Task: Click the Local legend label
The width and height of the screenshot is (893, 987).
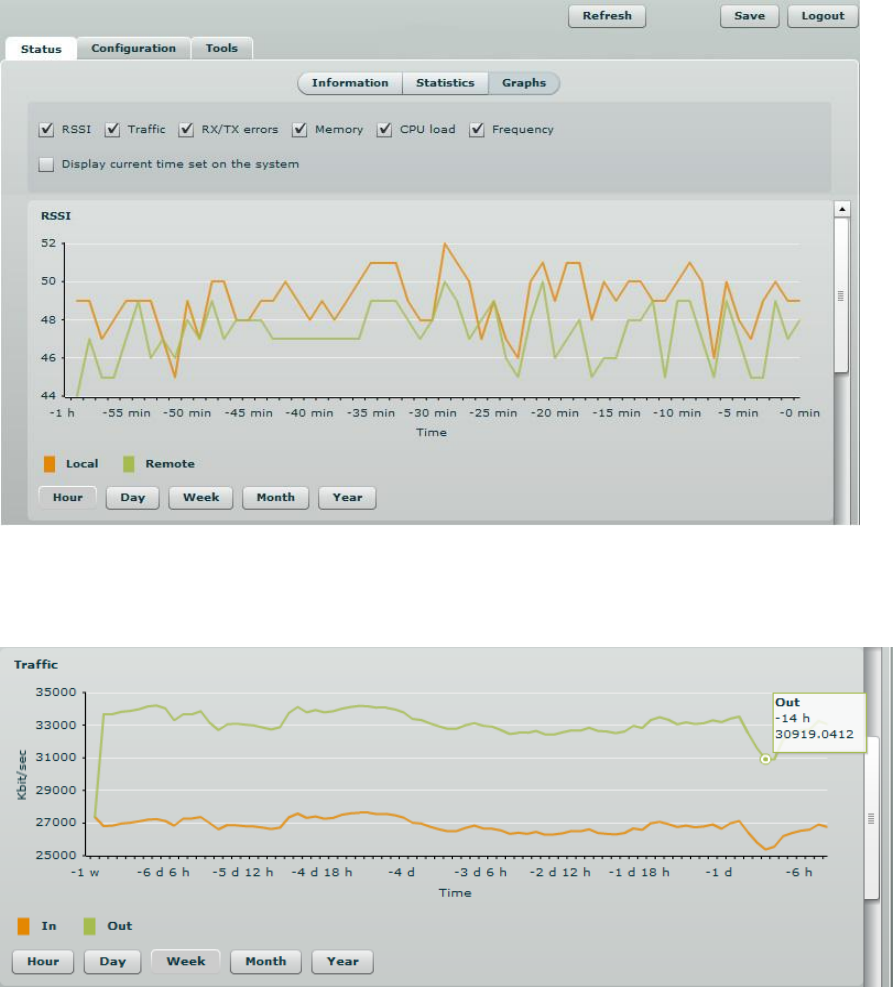Action: pyautogui.click(x=82, y=464)
